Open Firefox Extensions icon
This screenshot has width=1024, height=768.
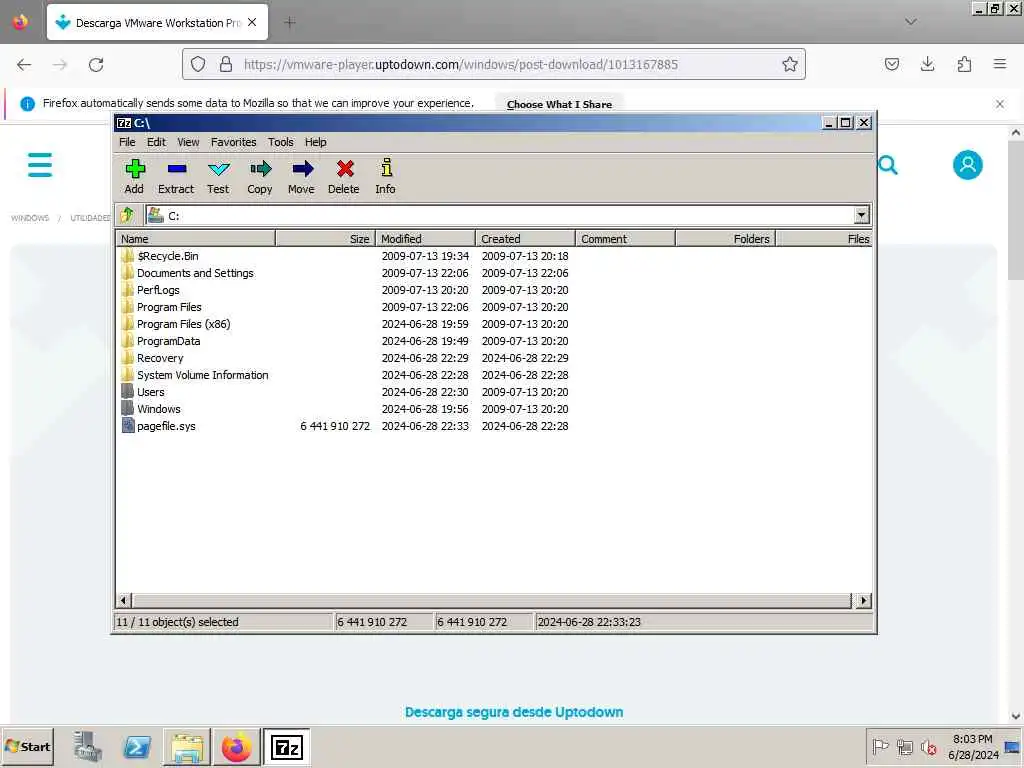click(964, 64)
